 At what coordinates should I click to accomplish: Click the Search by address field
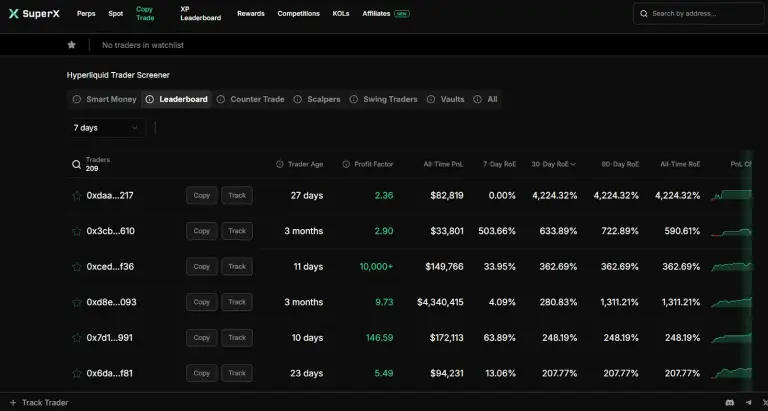698,14
